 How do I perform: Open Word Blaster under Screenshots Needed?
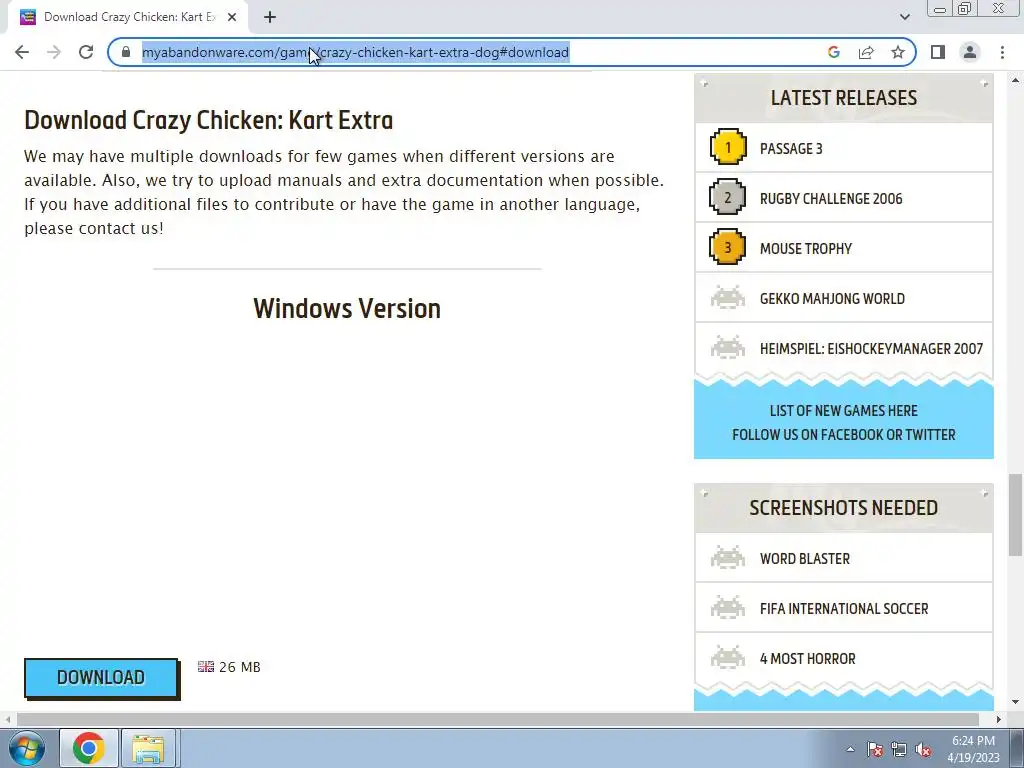805,558
